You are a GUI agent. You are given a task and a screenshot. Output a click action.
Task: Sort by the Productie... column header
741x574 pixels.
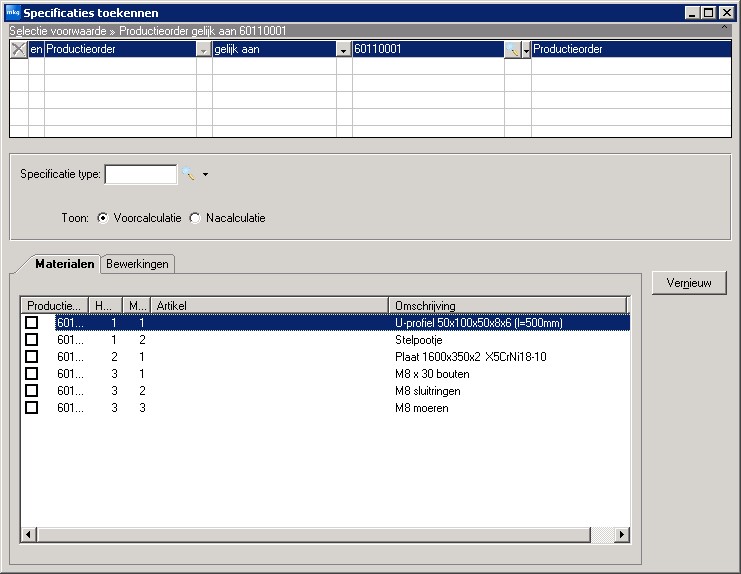click(x=54, y=306)
